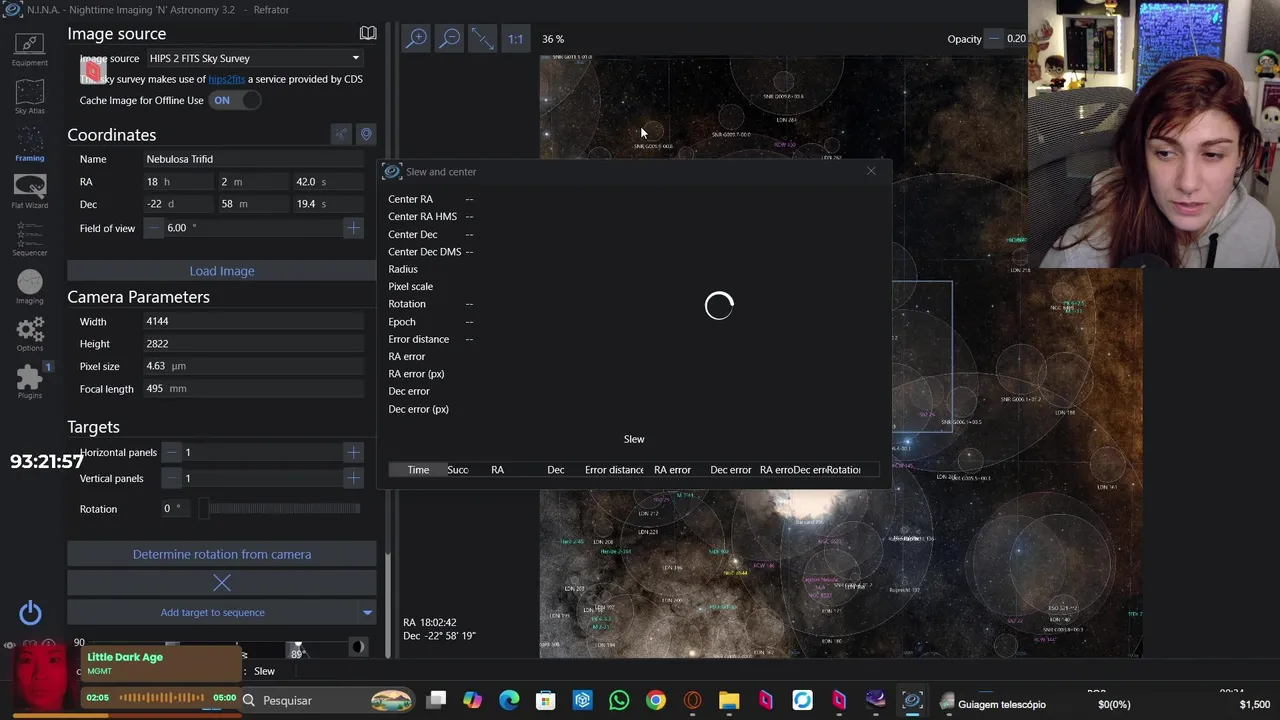The image size is (1280, 720).
Task: Zoom in on the framing image
Action: pyautogui.click(x=417, y=38)
